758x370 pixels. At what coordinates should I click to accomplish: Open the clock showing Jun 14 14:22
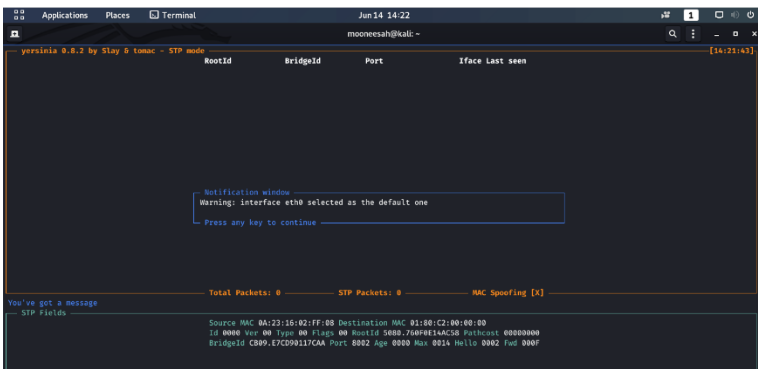click(x=384, y=15)
